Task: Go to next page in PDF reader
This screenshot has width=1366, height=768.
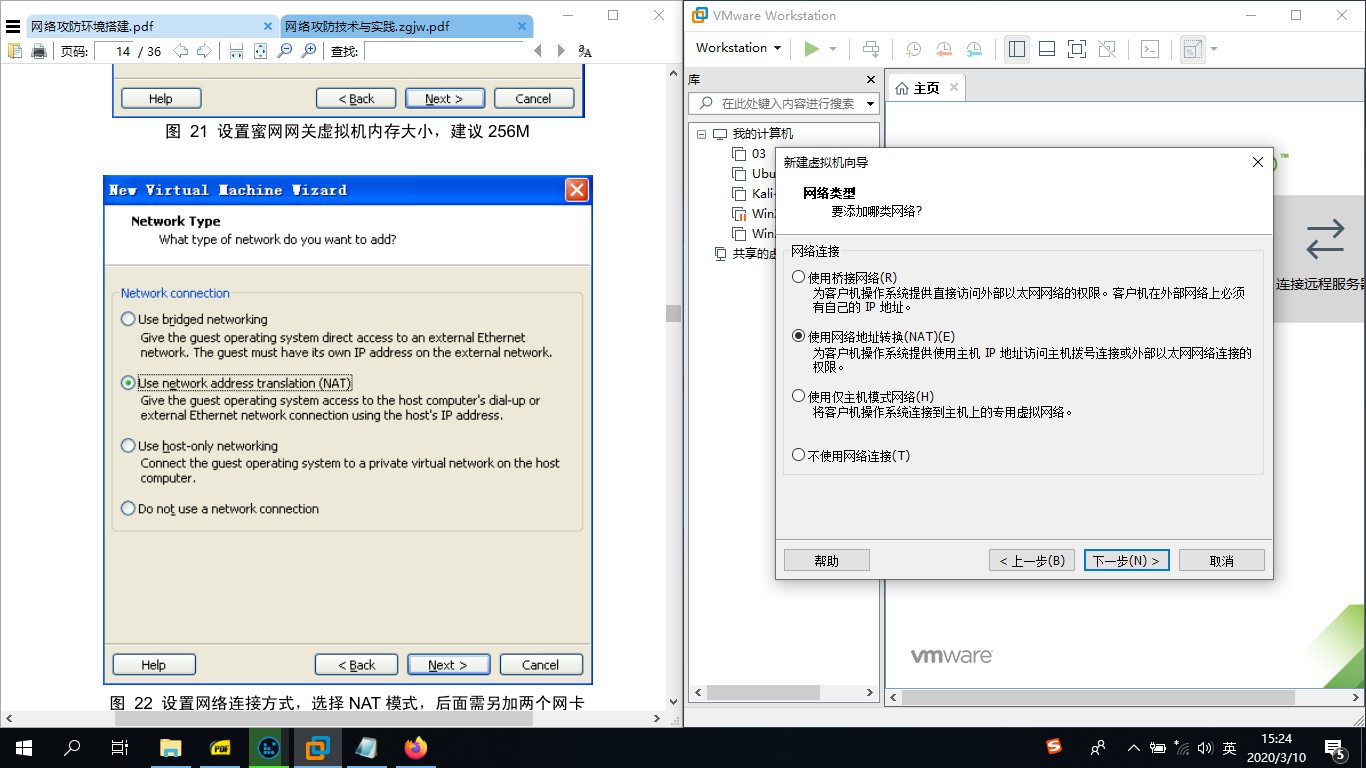Action: pos(203,51)
